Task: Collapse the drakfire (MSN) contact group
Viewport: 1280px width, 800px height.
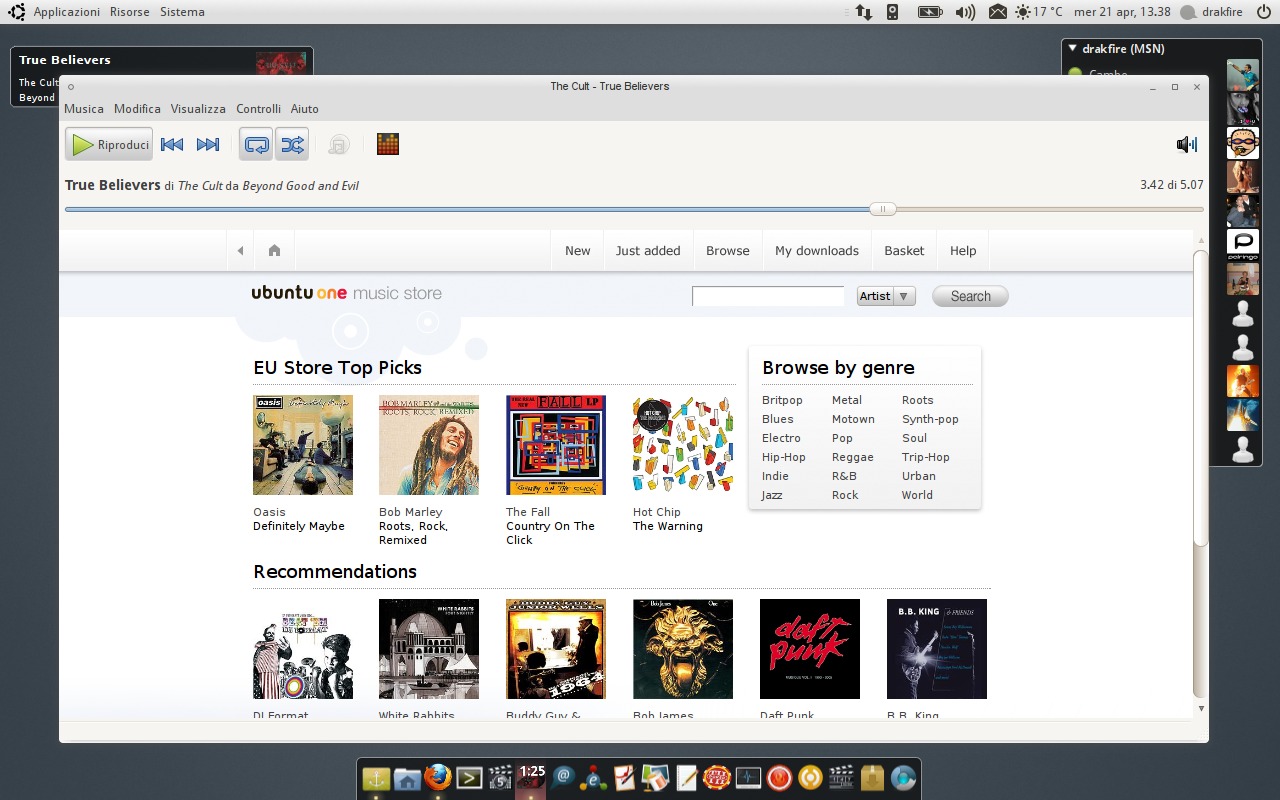Action: coord(1073,48)
